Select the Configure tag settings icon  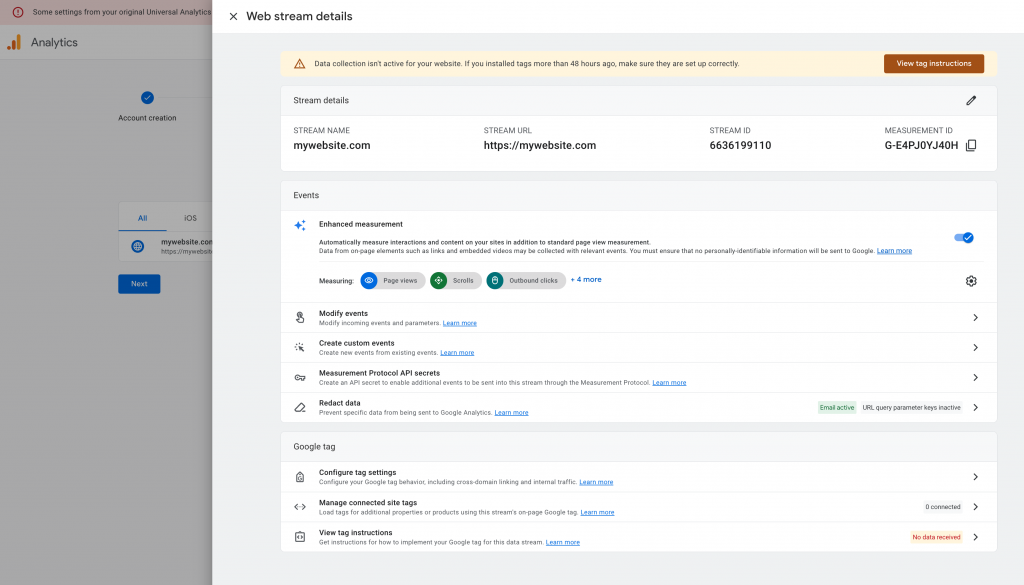pos(299,477)
